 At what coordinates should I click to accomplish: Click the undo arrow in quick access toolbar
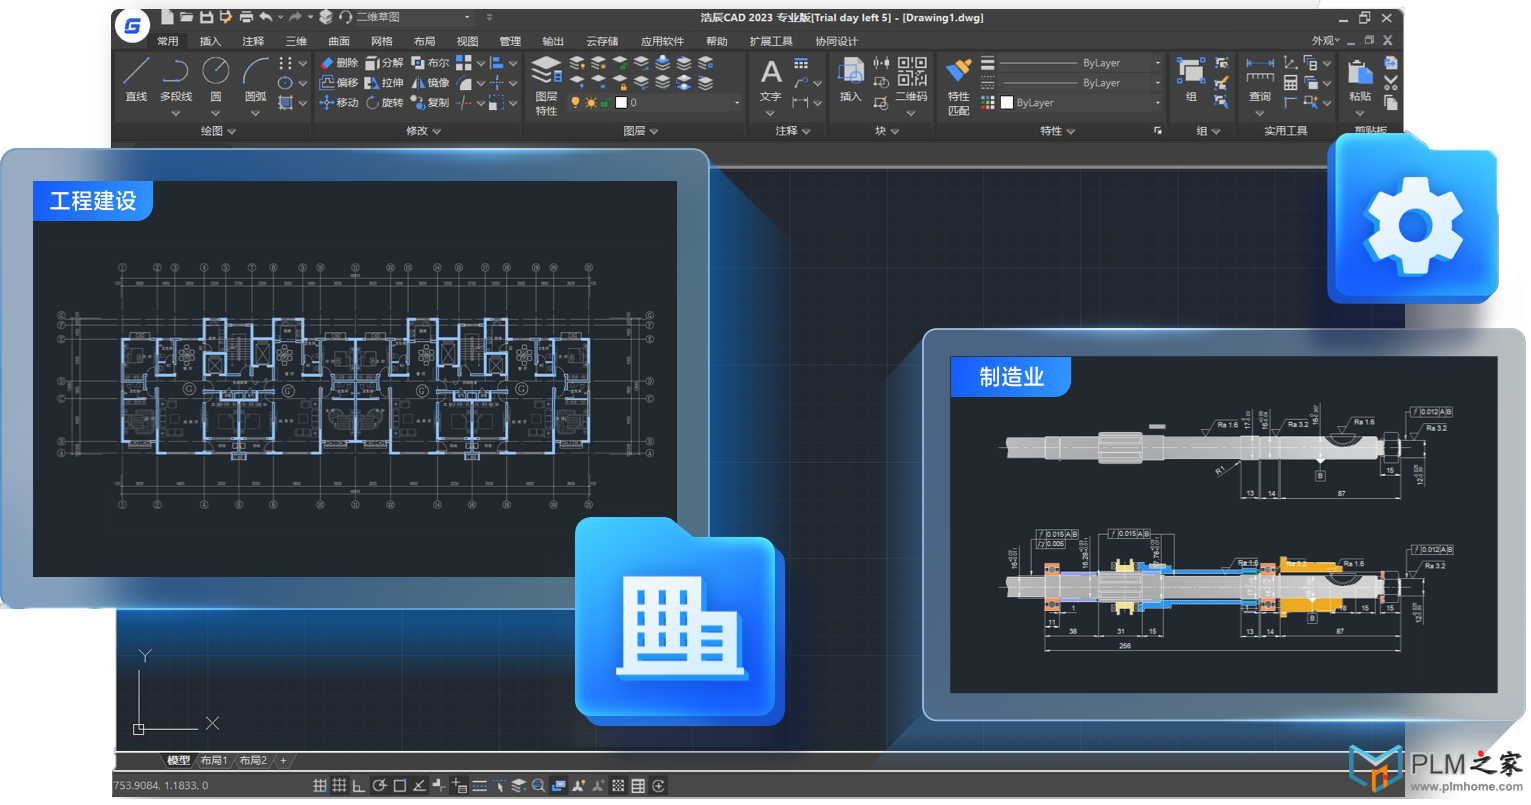click(266, 17)
